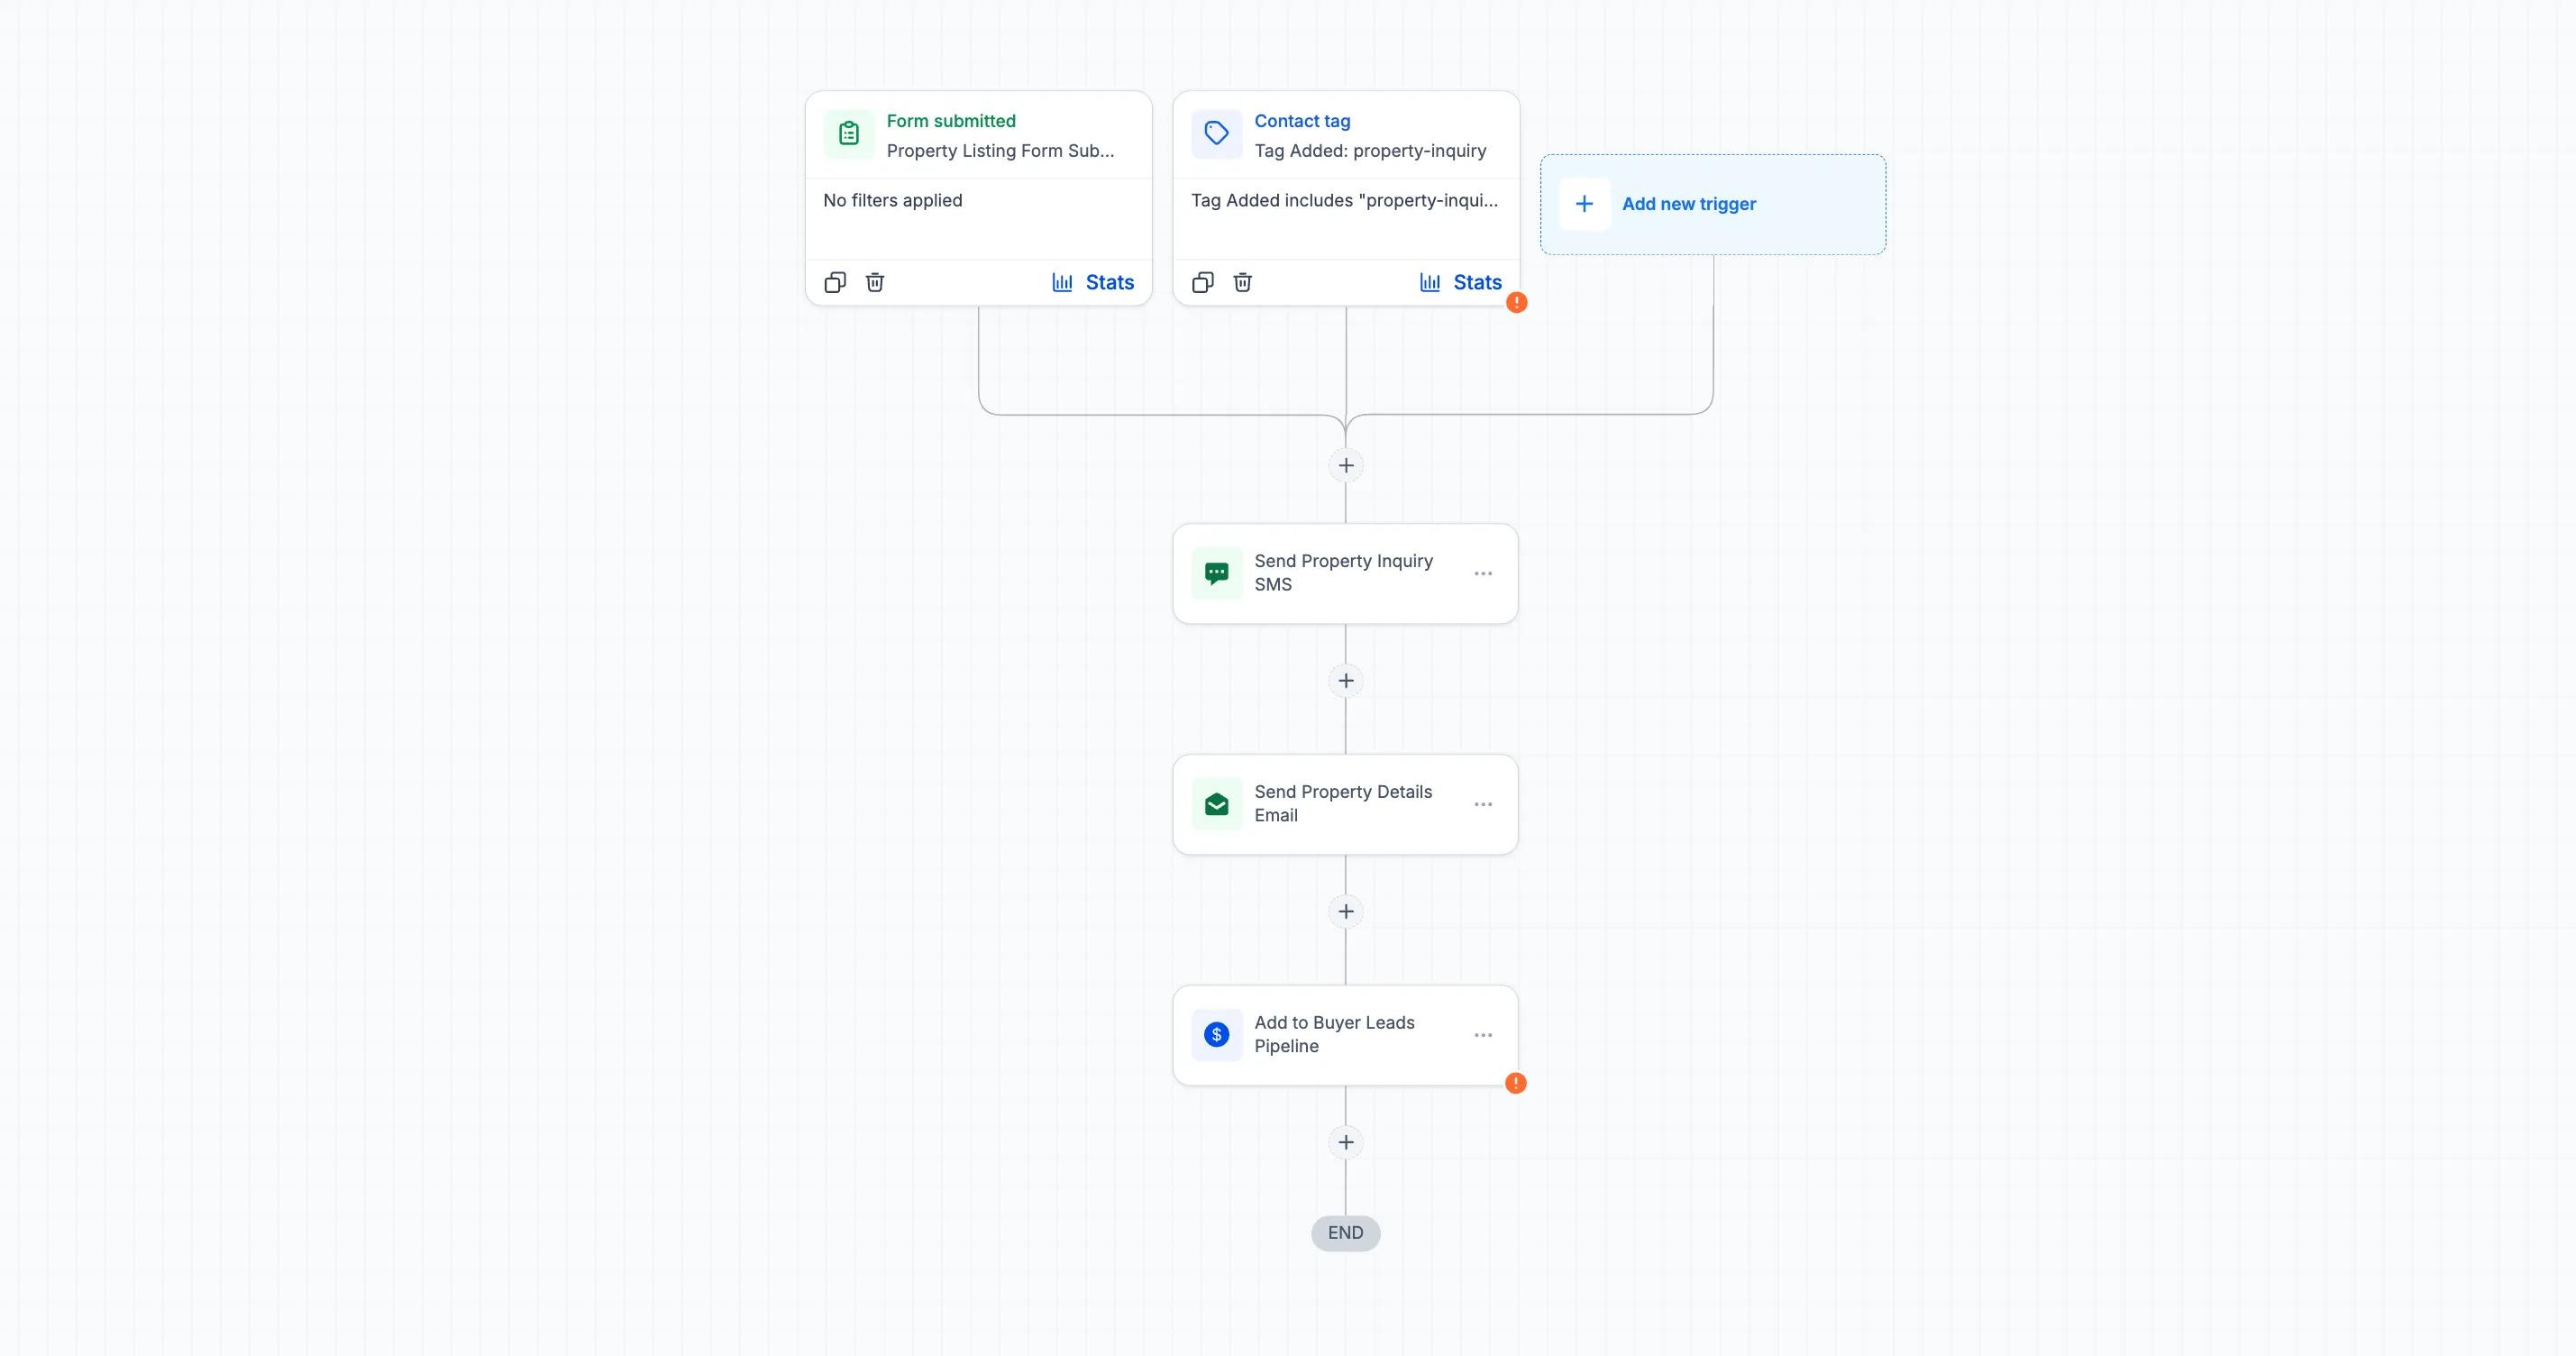The height and width of the screenshot is (1356, 2576).
Task: Click the Form submitted clipboard icon
Action: 849,134
